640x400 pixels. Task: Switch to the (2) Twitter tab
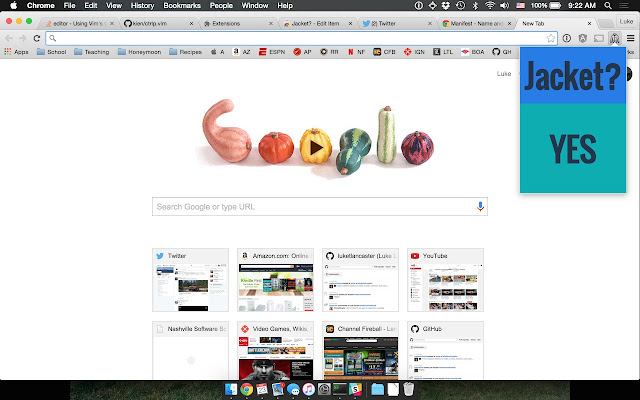(x=395, y=24)
